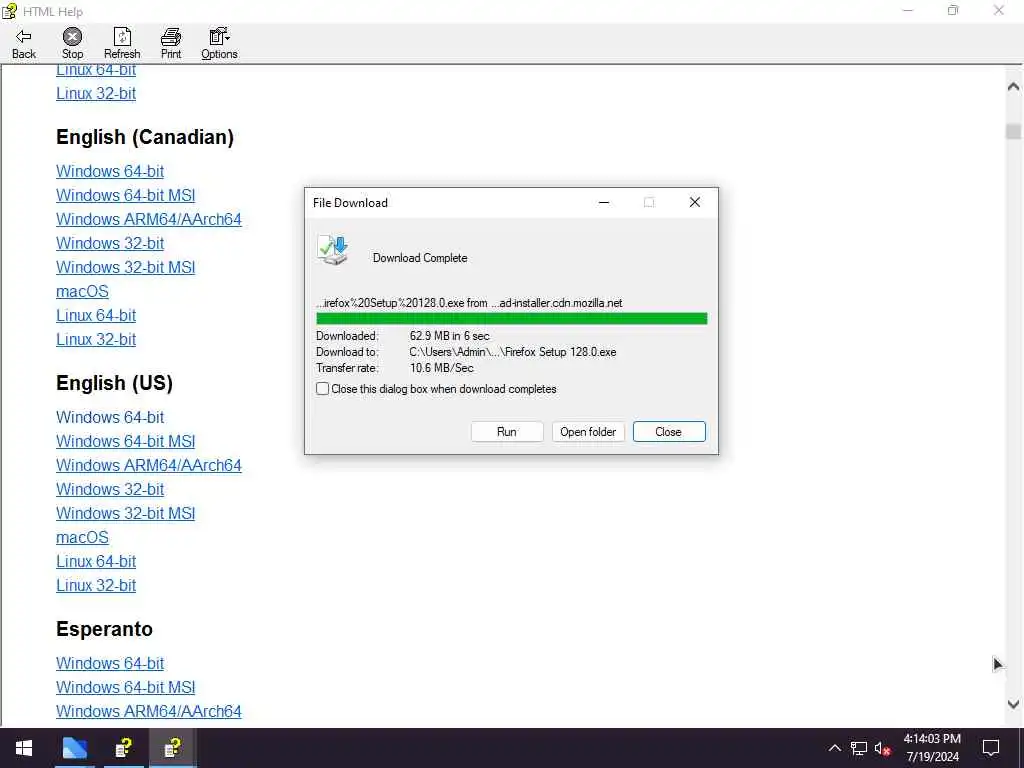Viewport: 1024px width, 768px height.
Task: Switch to first HTML Help taskbar icon
Action: click(124, 748)
